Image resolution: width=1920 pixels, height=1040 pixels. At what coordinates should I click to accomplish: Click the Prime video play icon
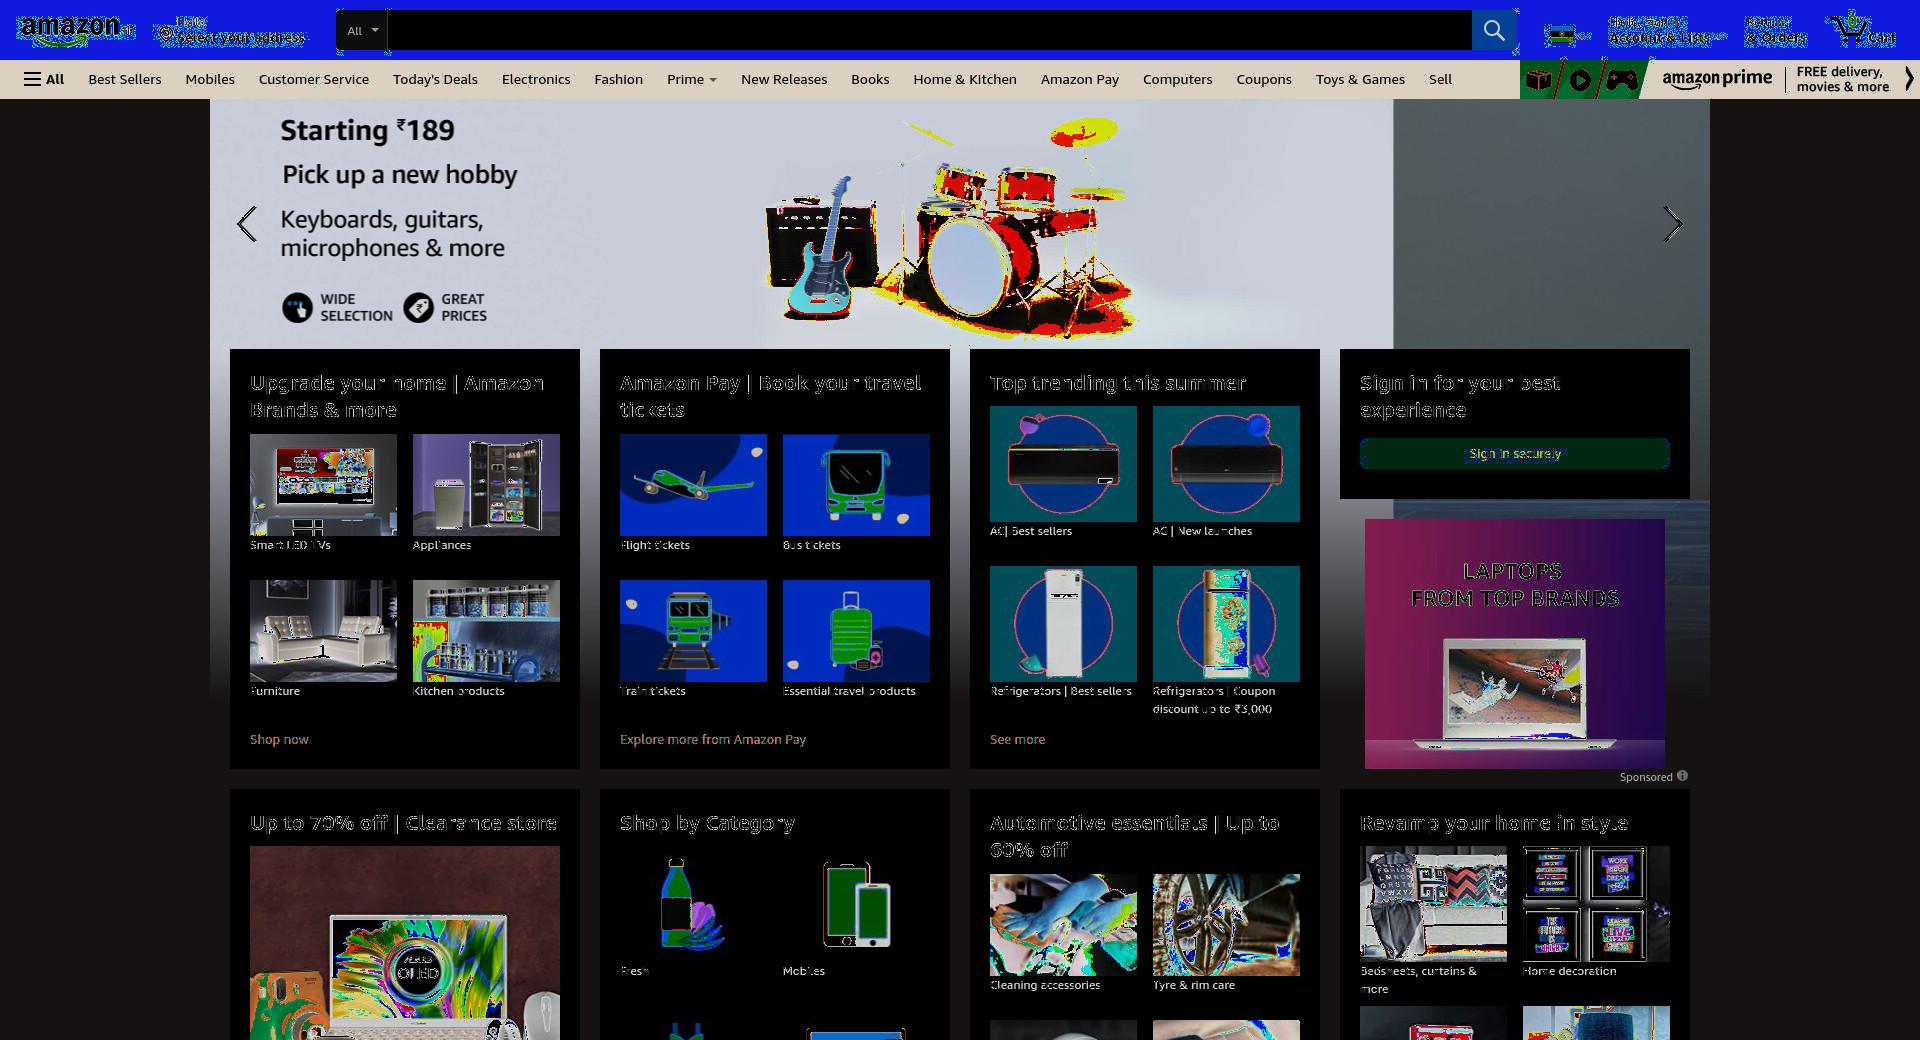coord(1580,79)
